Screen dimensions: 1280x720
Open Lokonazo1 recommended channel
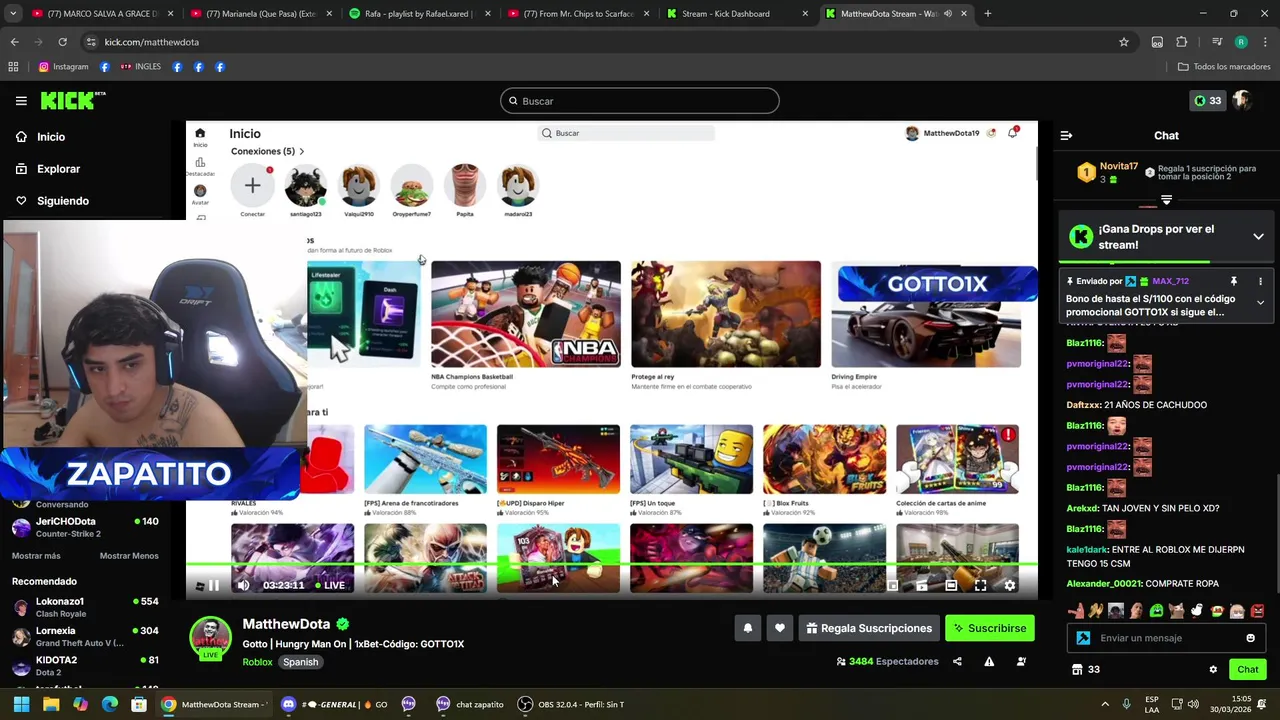tap(85, 608)
